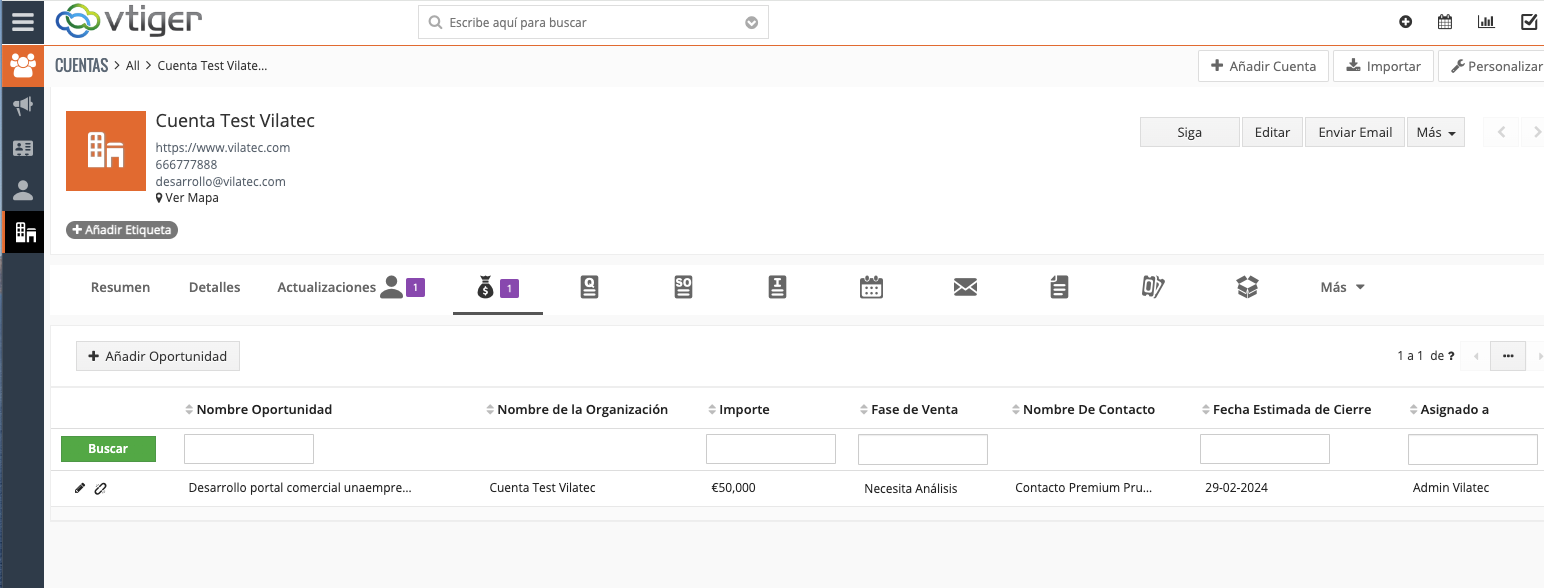Click the pencil edit icon in opportunity row

pos(80,488)
